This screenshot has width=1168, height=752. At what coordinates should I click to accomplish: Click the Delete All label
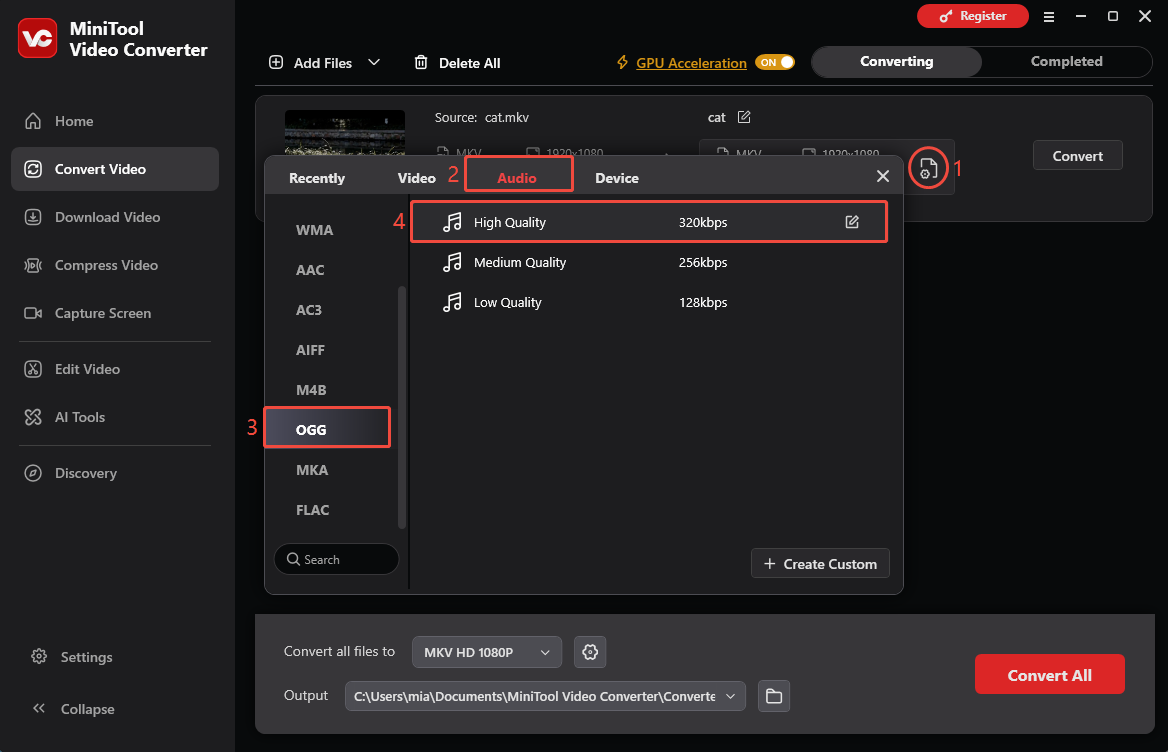click(x=469, y=63)
